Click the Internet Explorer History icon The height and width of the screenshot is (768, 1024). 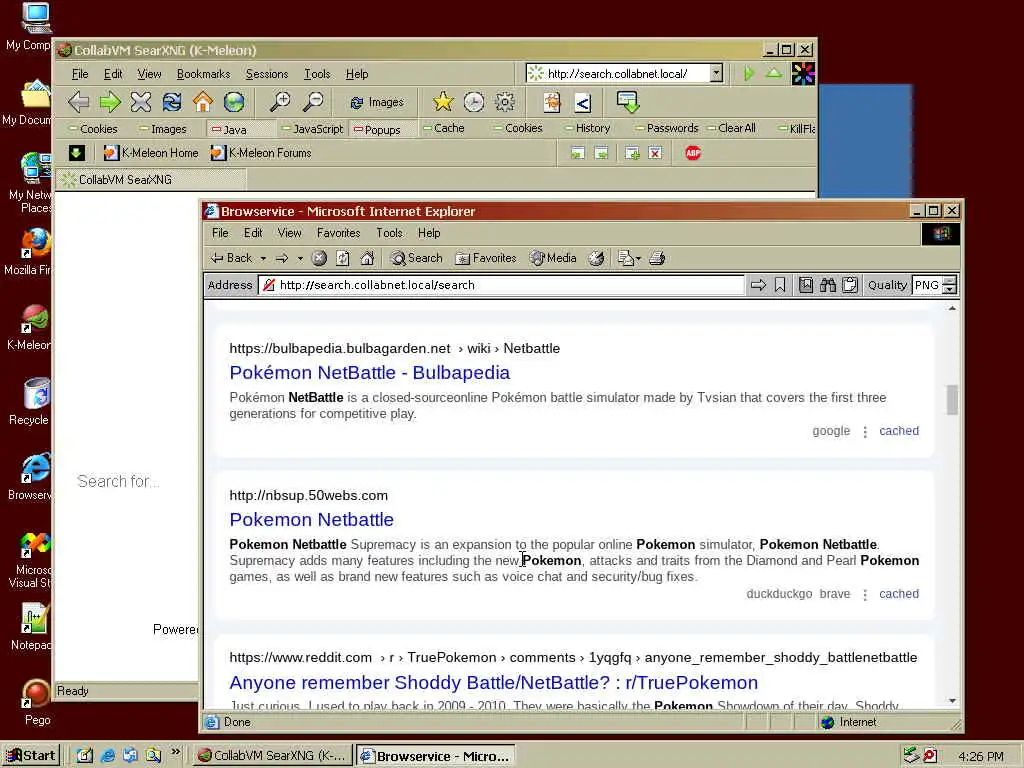pos(596,259)
